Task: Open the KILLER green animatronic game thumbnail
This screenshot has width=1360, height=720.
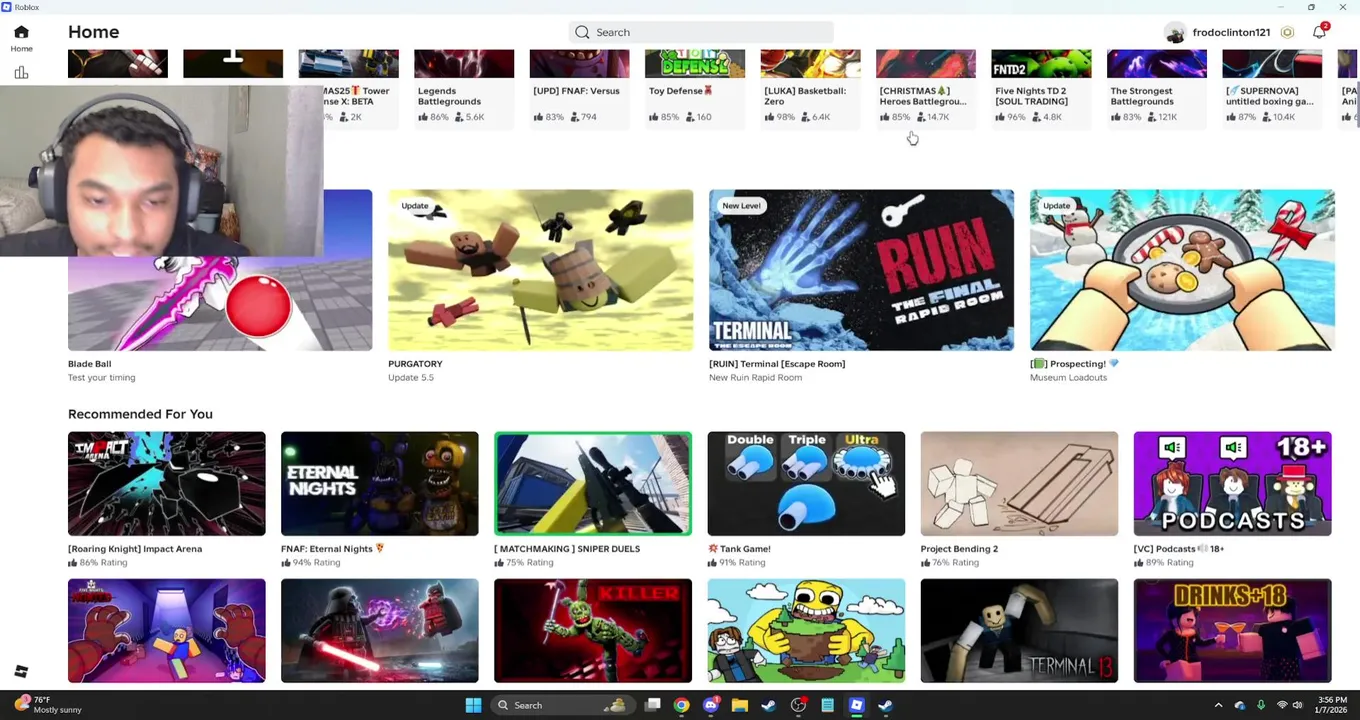Action: click(593, 630)
